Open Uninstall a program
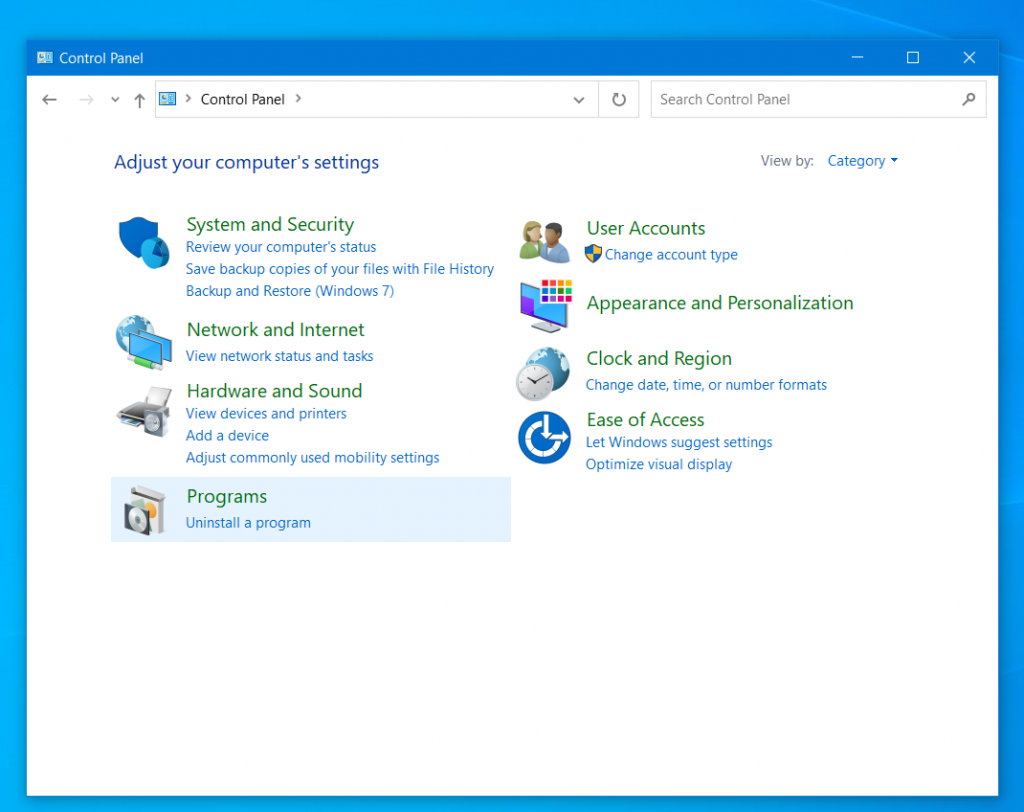This screenshot has height=812, width=1024. pos(248,522)
